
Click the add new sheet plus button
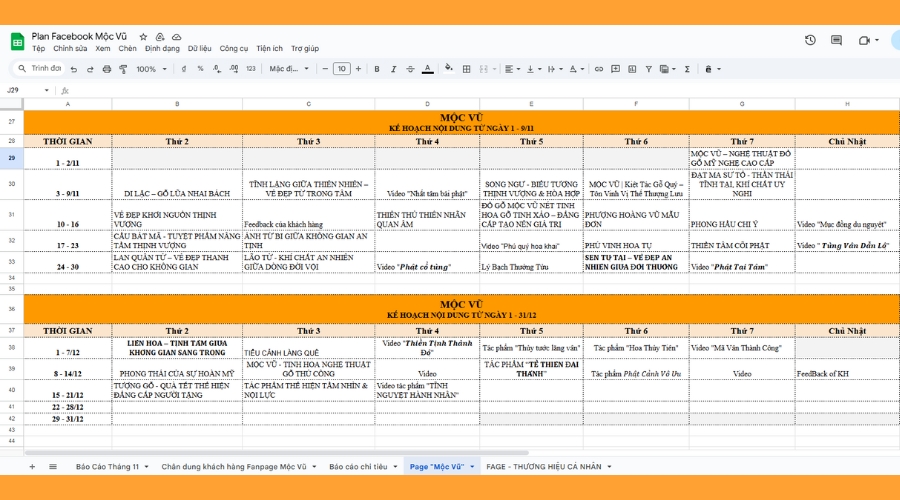31,467
